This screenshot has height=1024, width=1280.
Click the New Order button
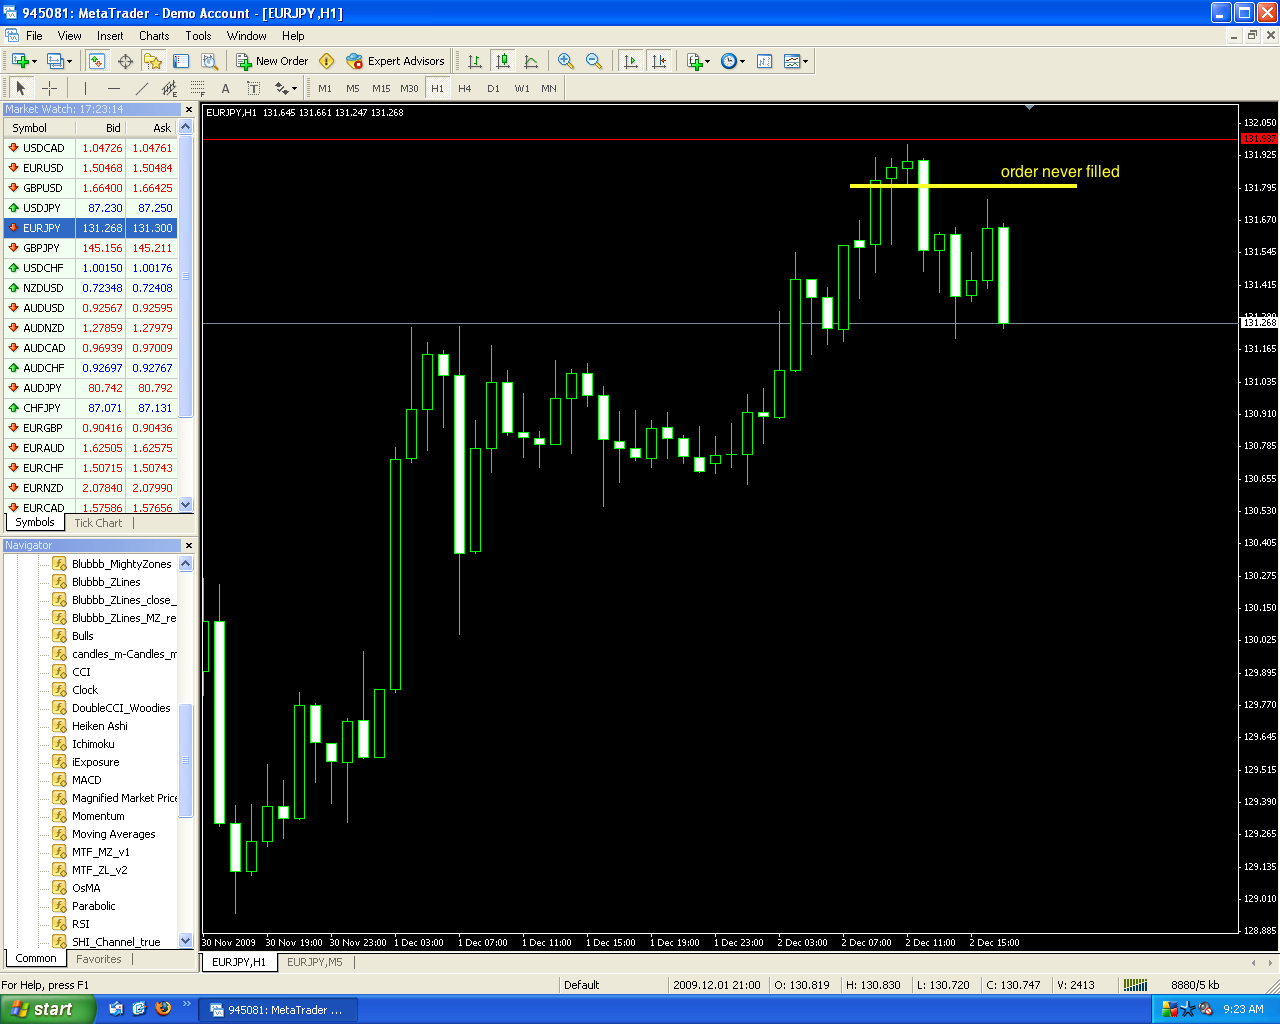pos(272,61)
